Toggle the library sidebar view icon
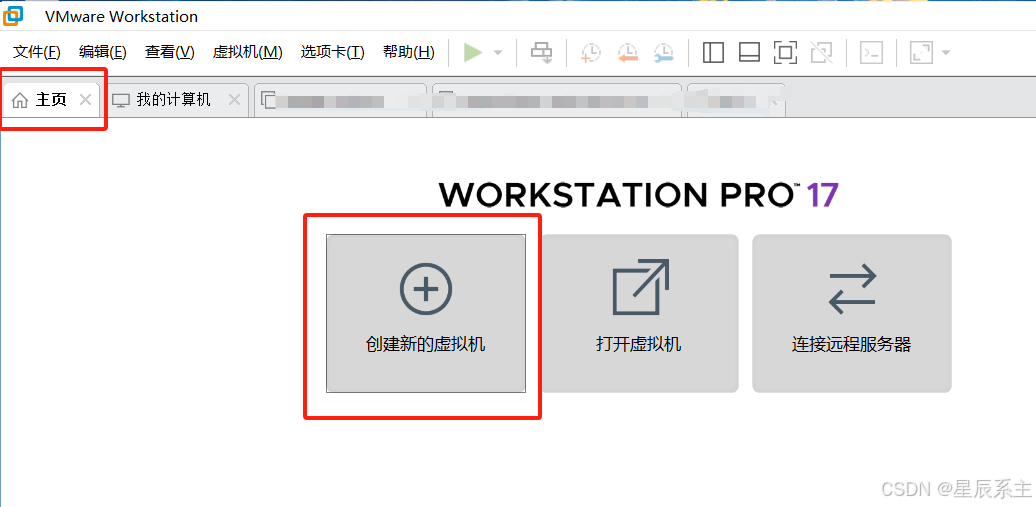 pyautogui.click(x=713, y=52)
